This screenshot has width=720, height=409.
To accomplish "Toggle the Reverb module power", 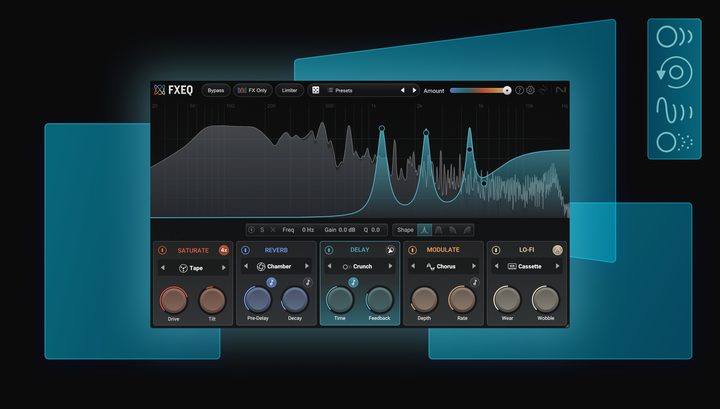I will pyautogui.click(x=246, y=250).
